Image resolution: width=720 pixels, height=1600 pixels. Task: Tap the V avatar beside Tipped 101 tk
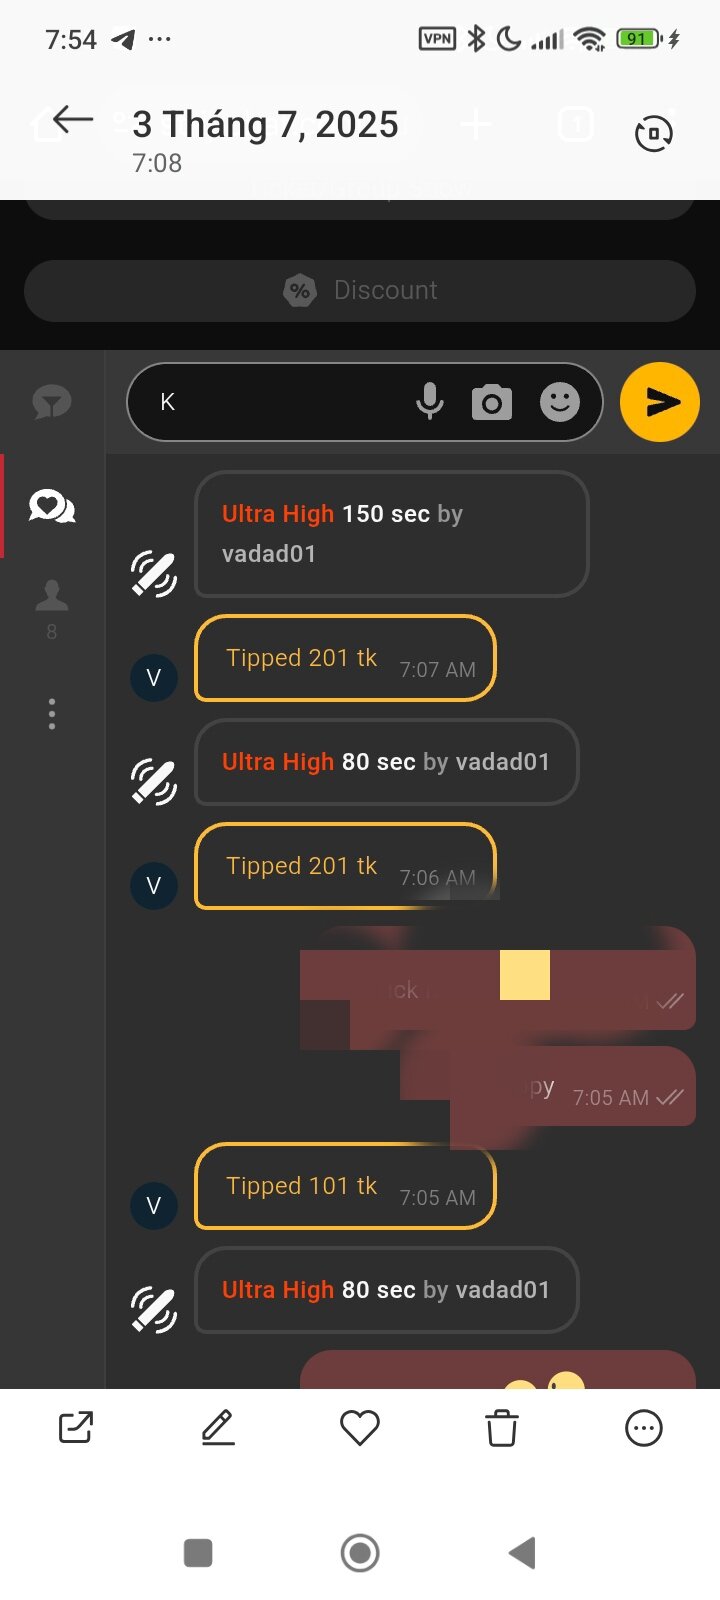(x=154, y=1205)
